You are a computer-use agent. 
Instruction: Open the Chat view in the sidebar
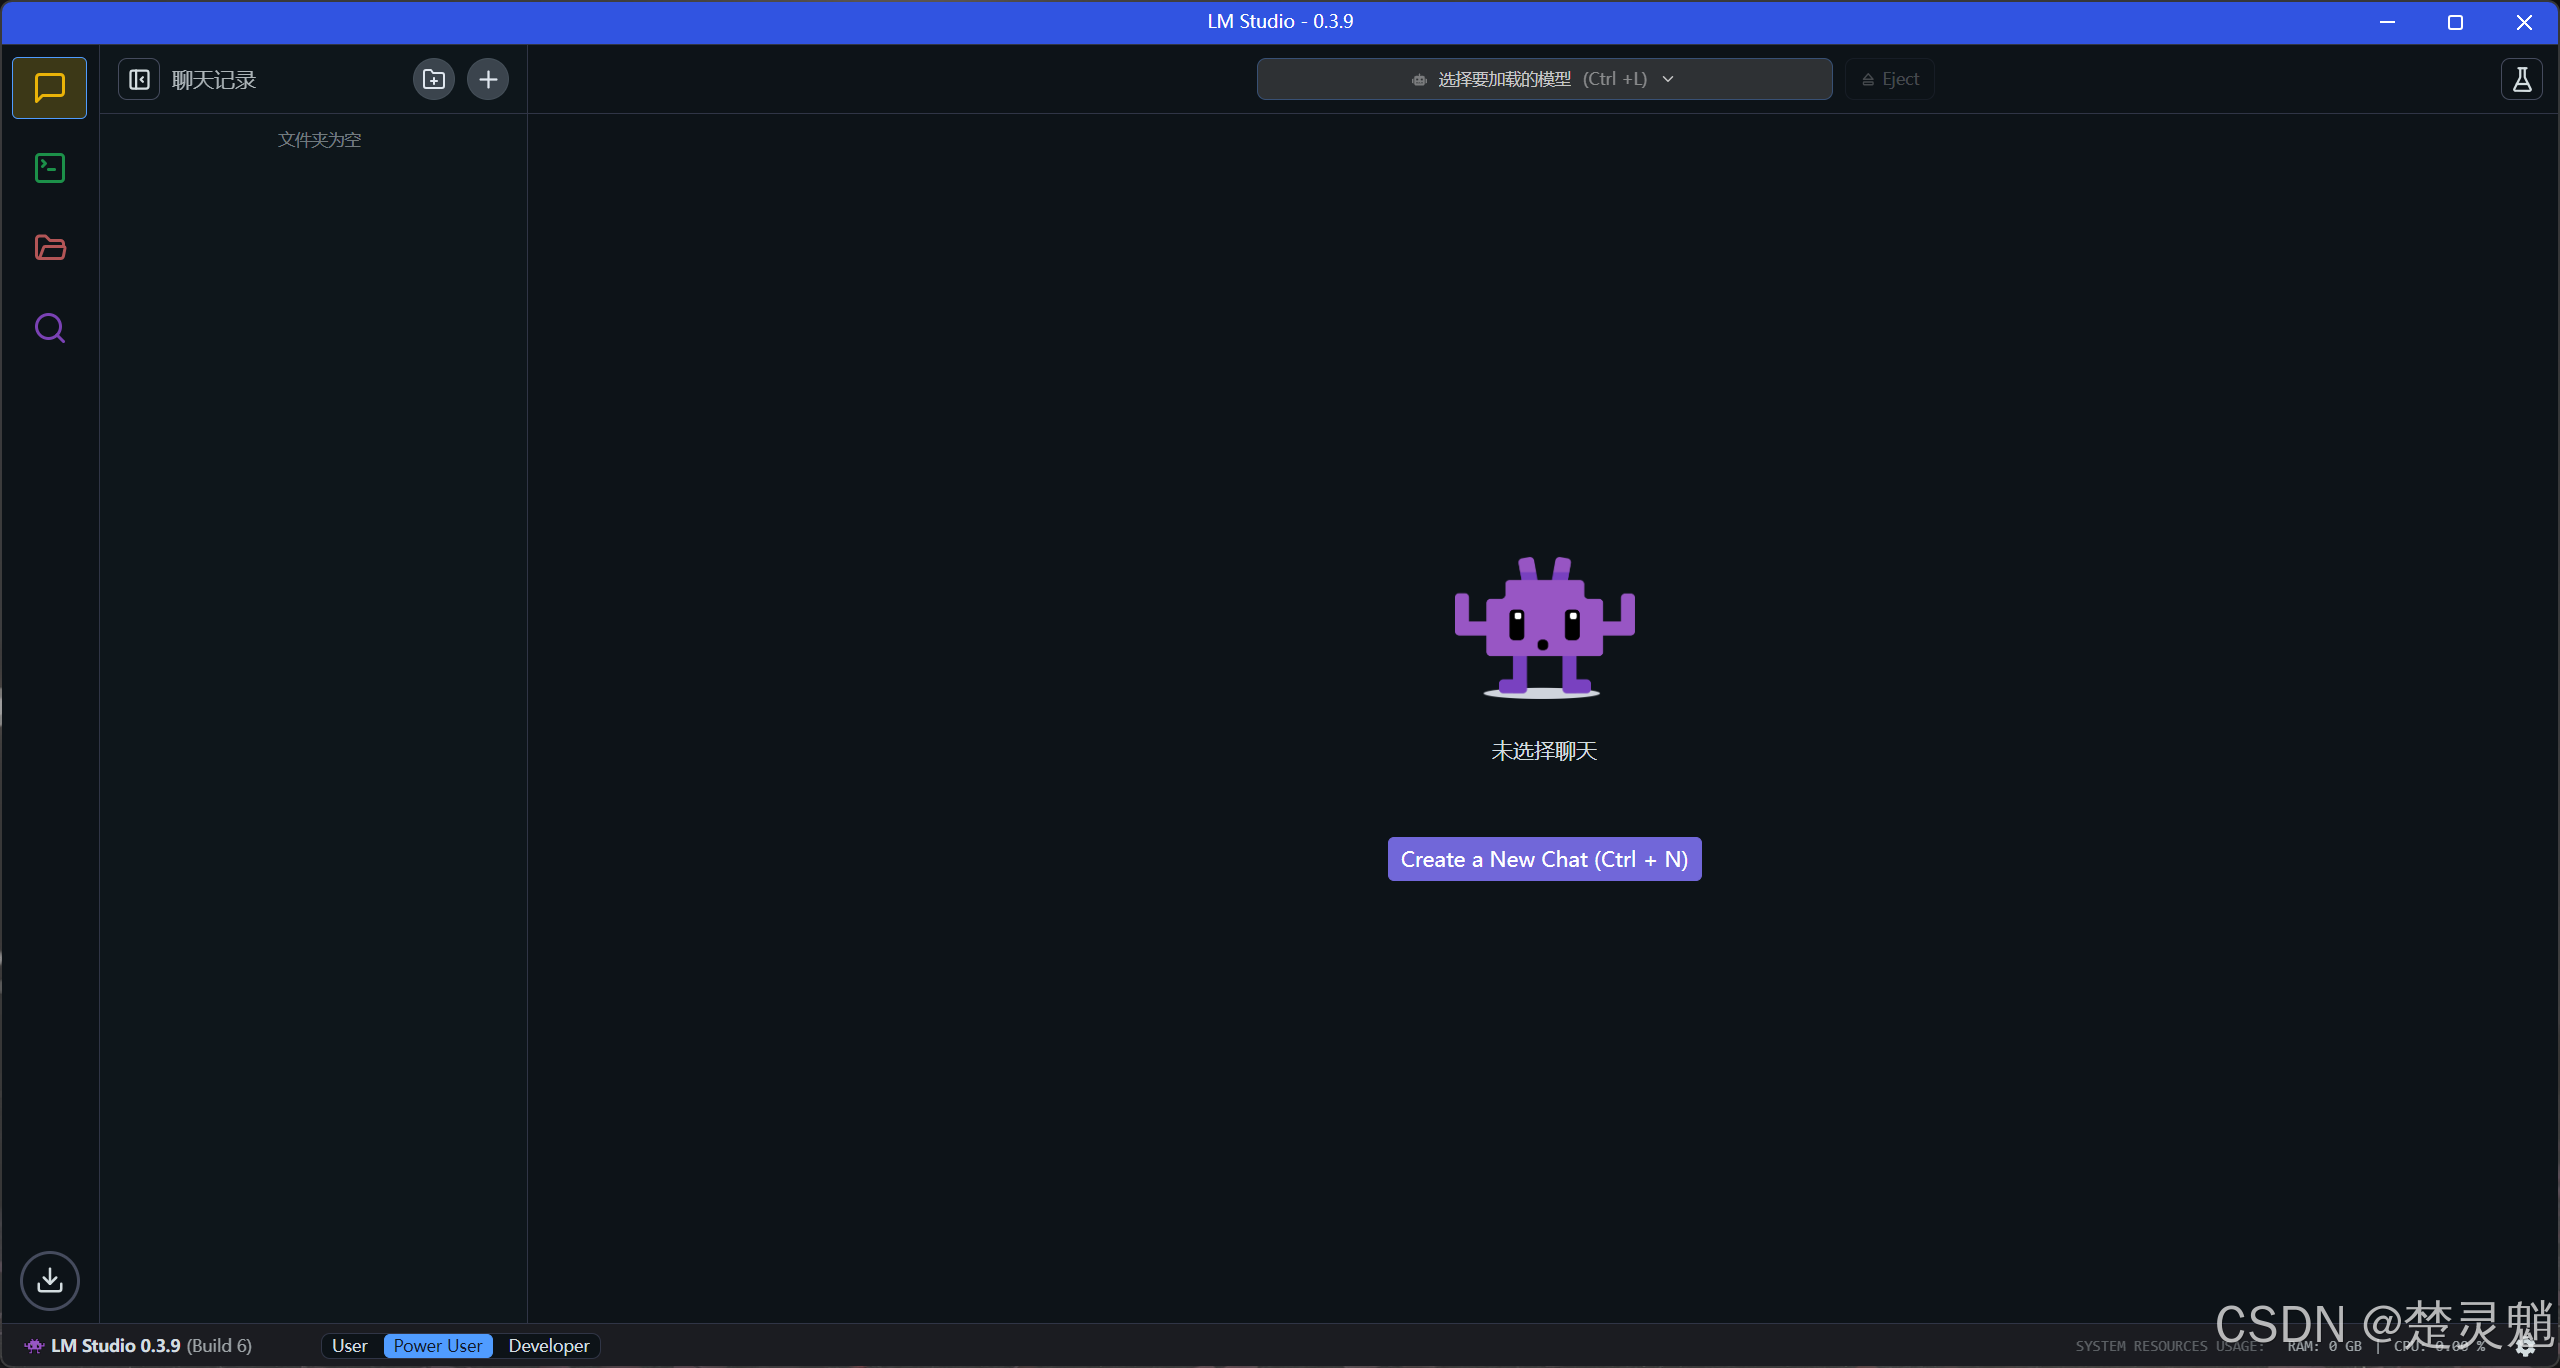[x=49, y=88]
